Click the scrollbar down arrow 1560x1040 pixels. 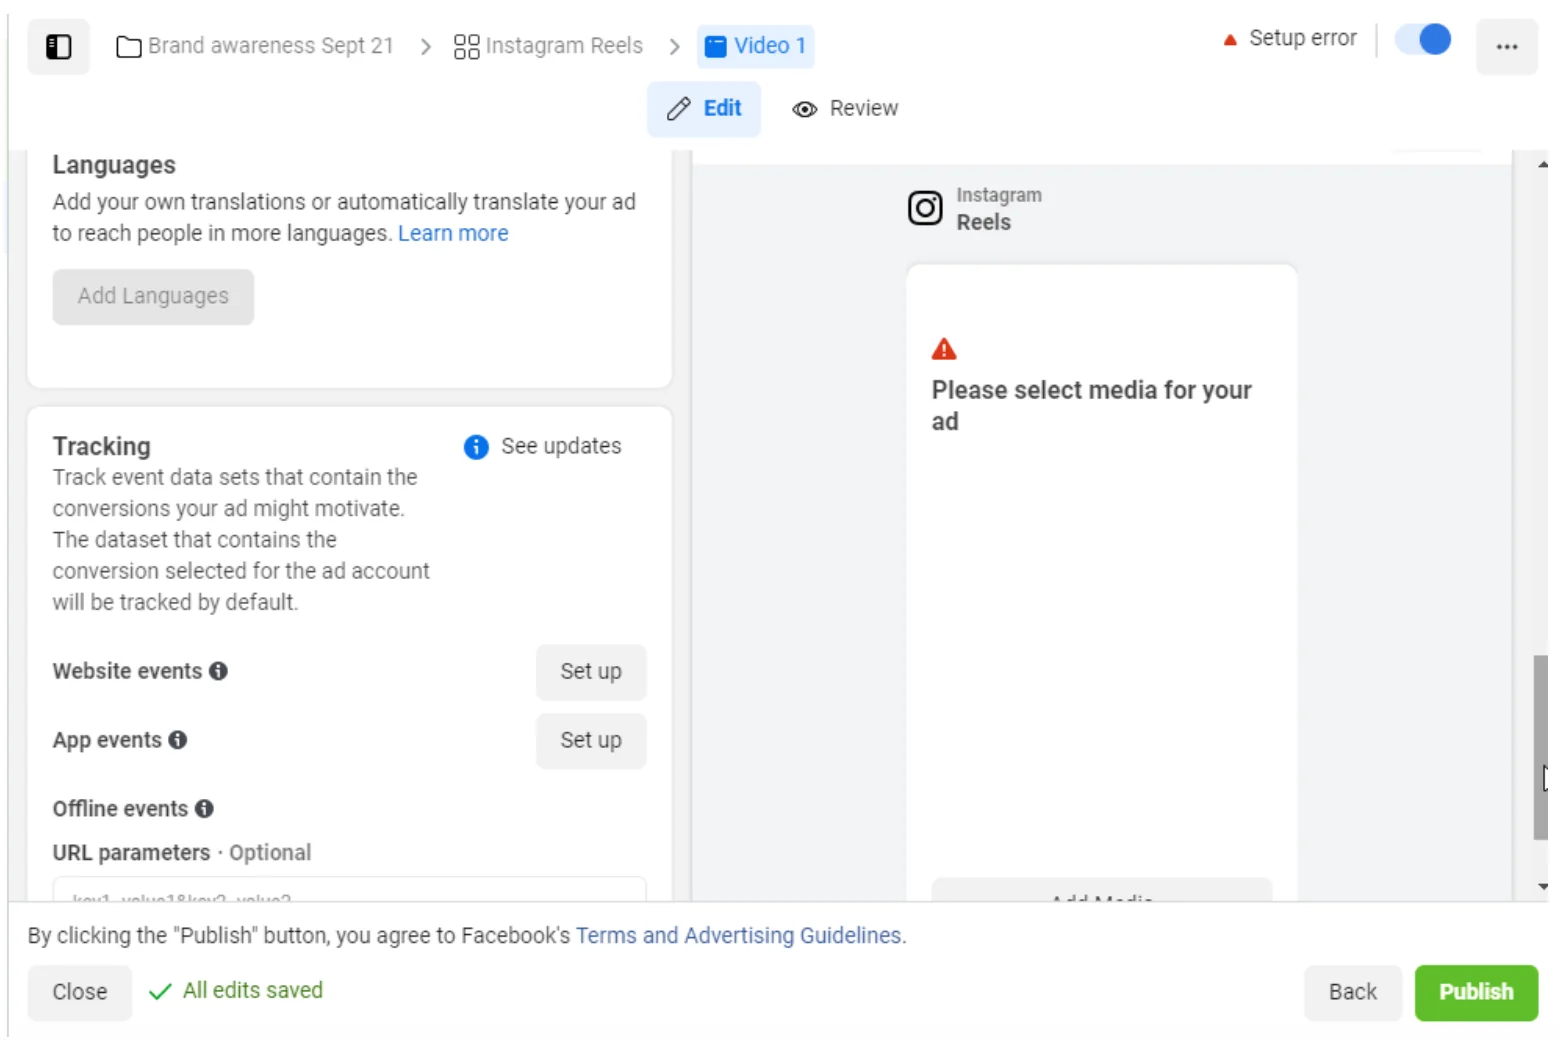(1542, 887)
